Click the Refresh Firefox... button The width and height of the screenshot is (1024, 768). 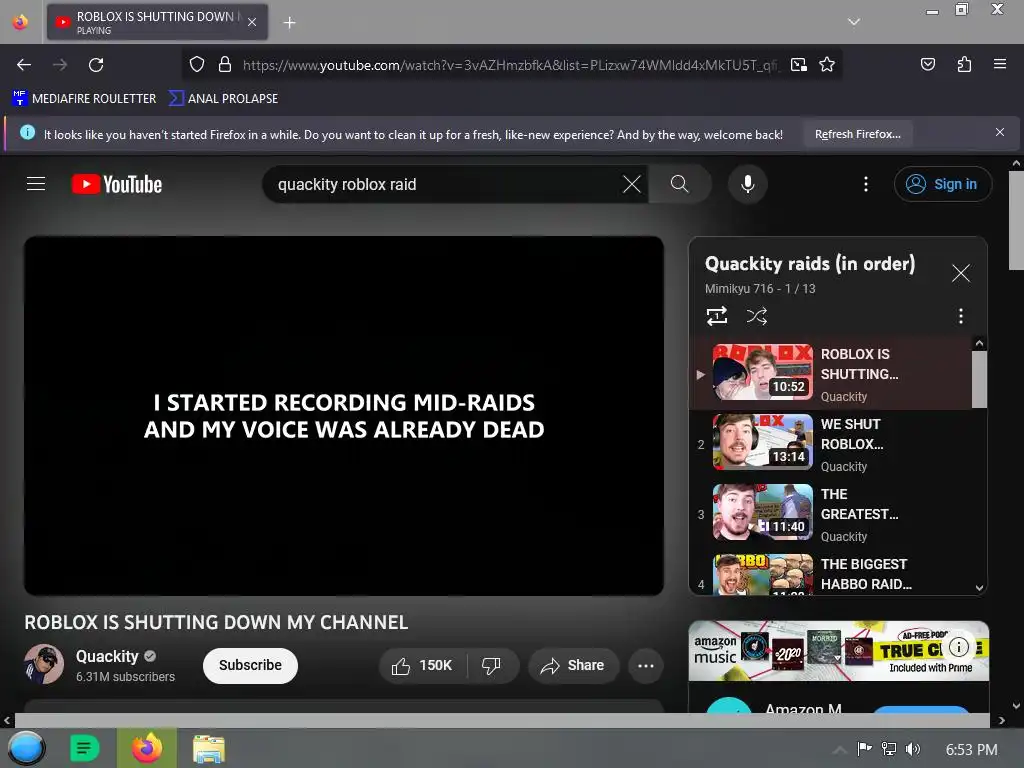tap(857, 134)
